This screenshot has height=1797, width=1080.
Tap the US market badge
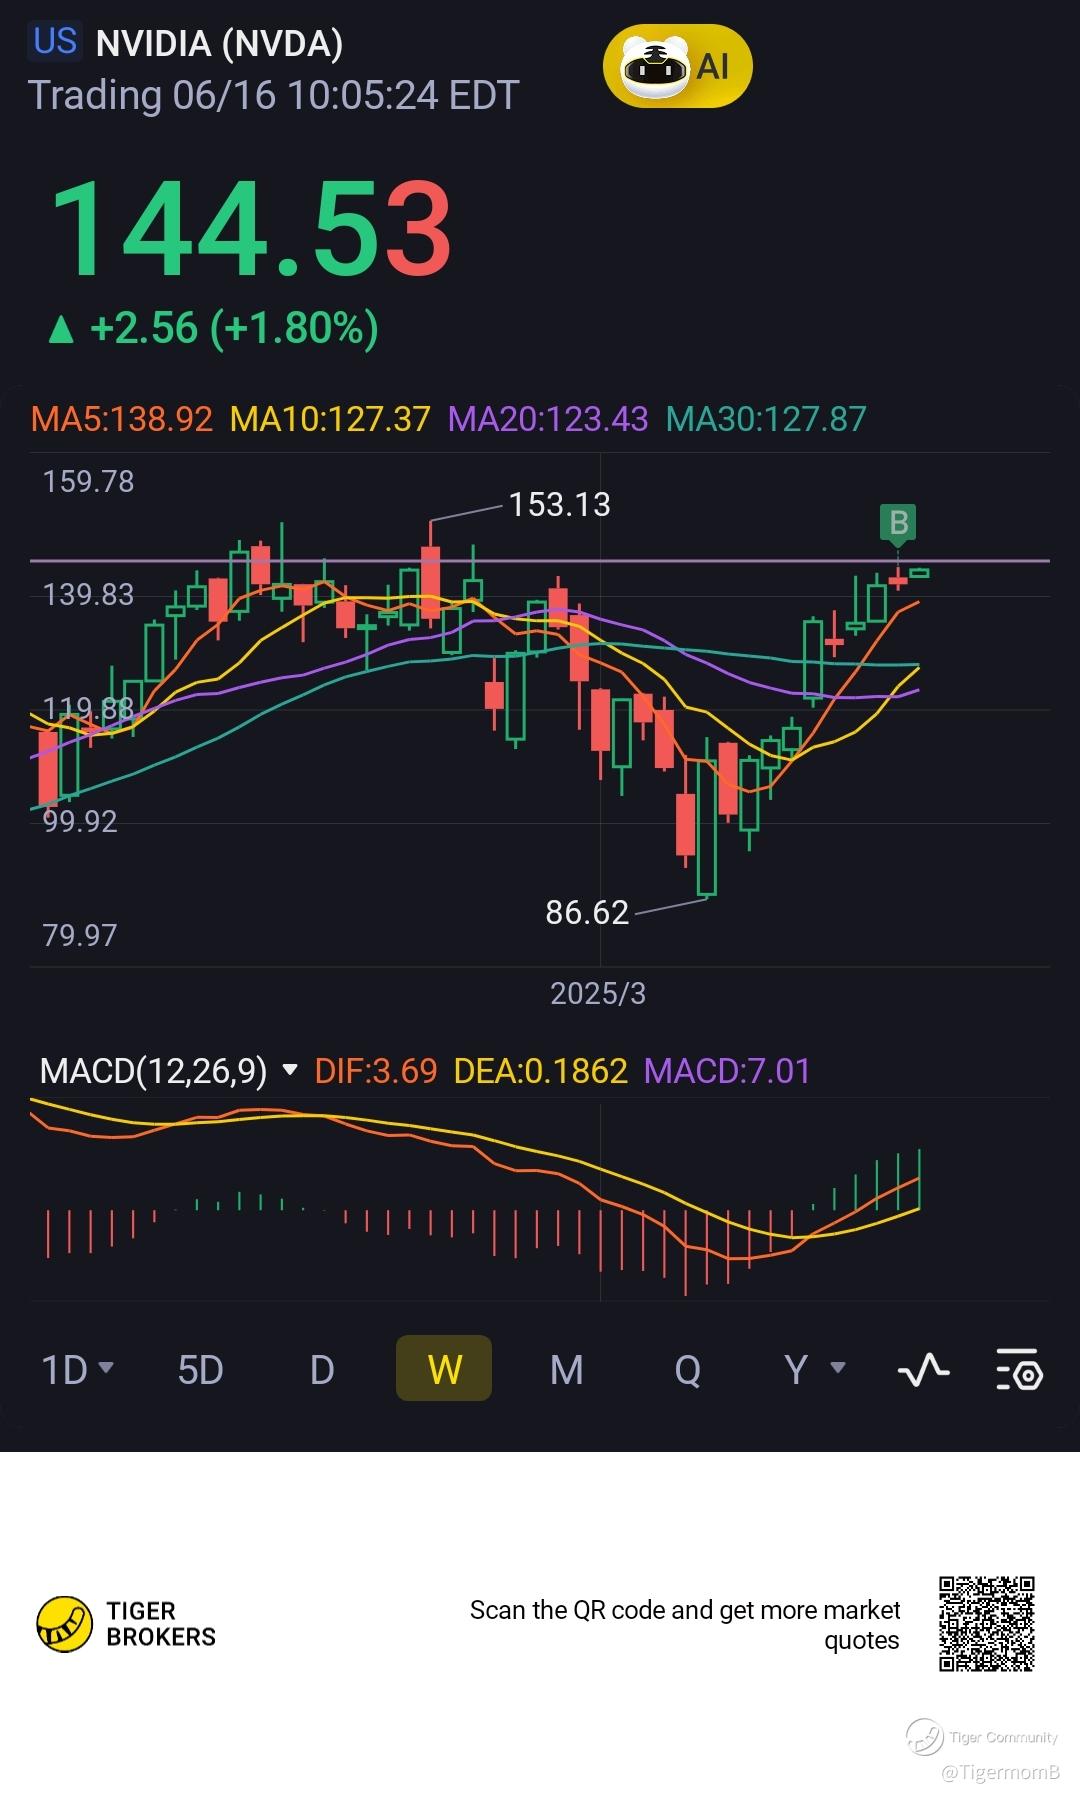pyautogui.click(x=55, y=41)
